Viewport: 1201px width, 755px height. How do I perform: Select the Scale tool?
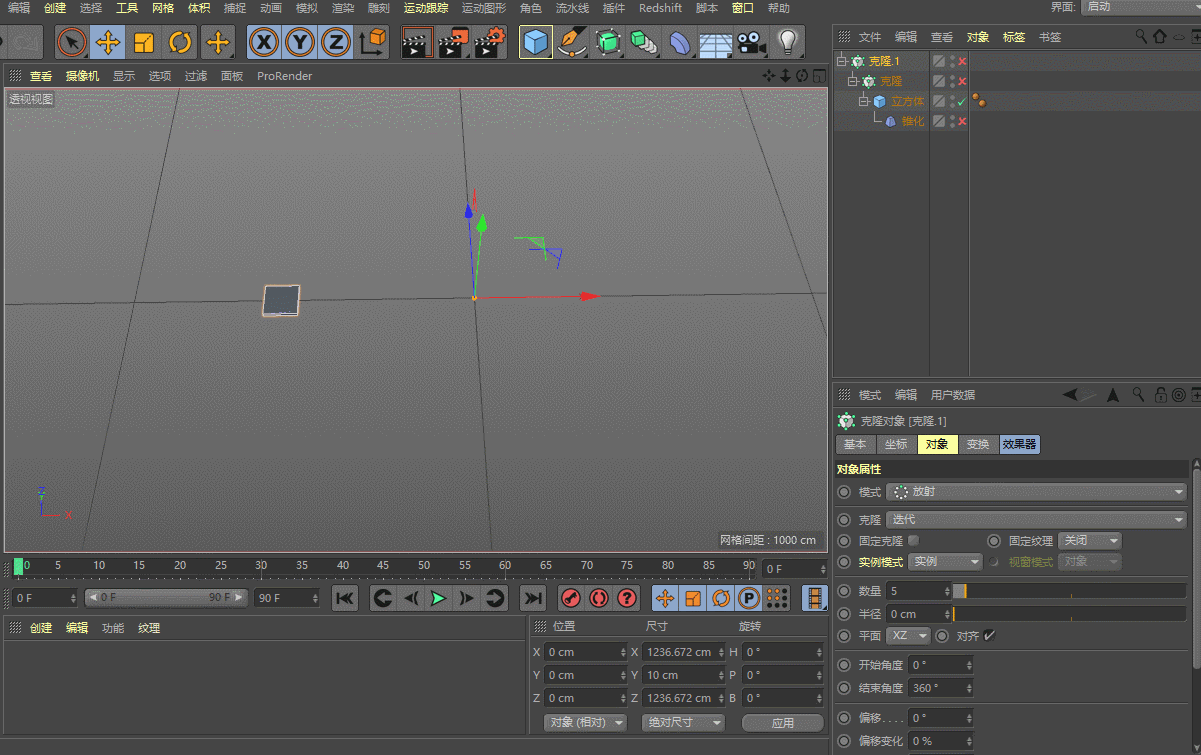coord(144,42)
